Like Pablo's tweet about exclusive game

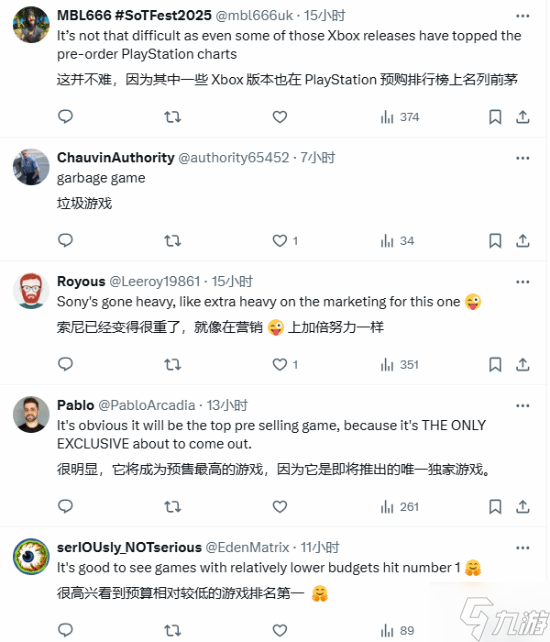coord(280,507)
